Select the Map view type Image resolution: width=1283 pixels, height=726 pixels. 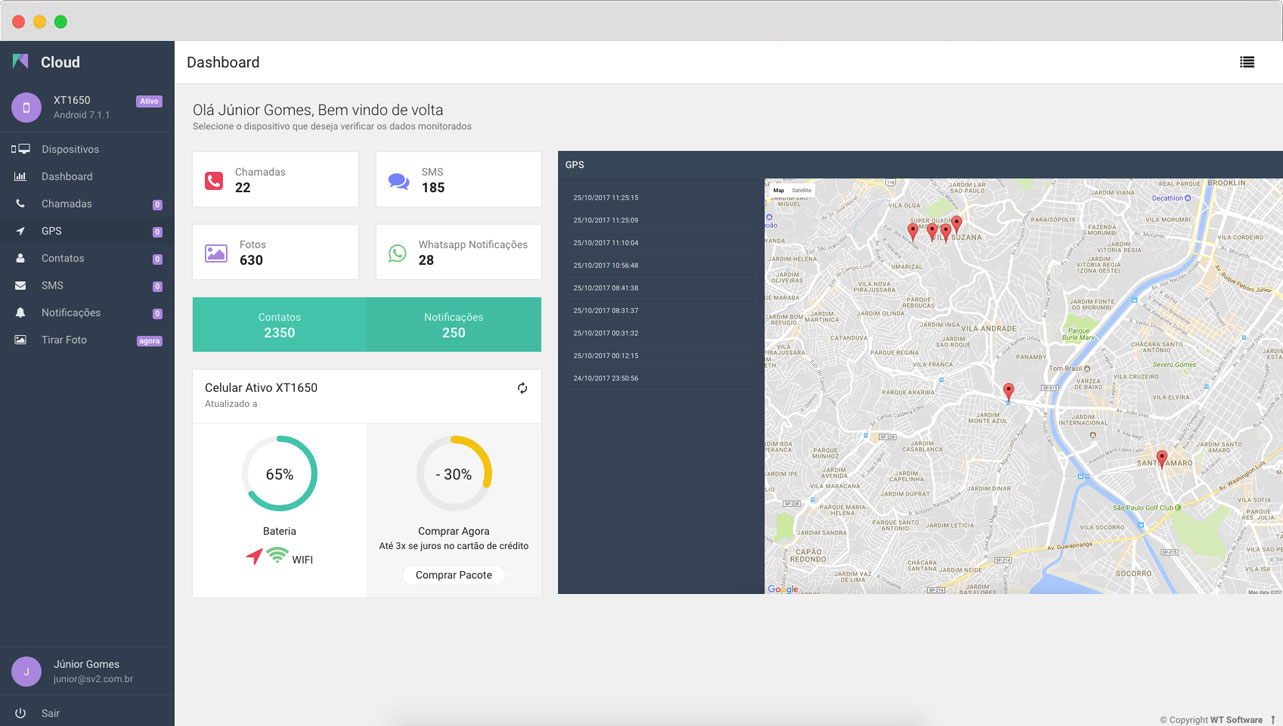click(x=778, y=190)
